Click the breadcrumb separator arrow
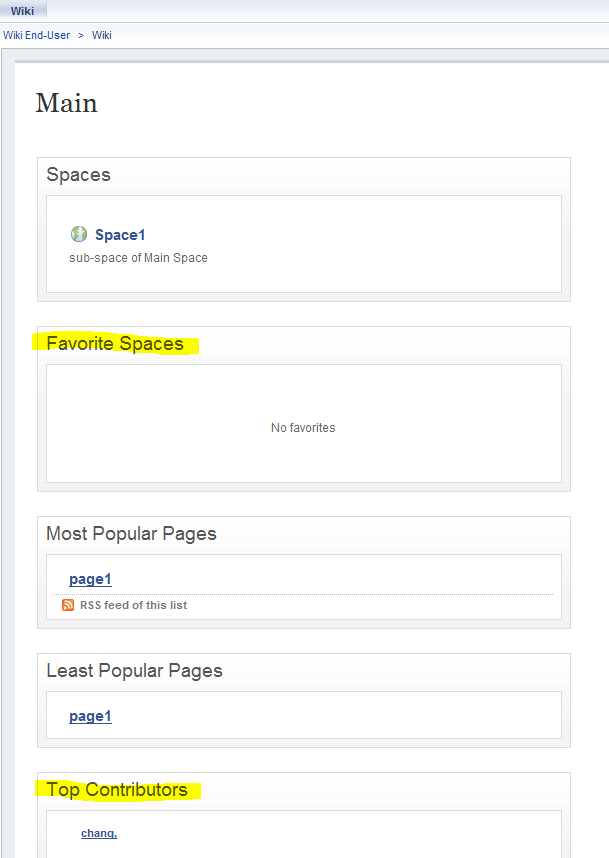This screenshot has height=858, width=609. click(81, 35)
